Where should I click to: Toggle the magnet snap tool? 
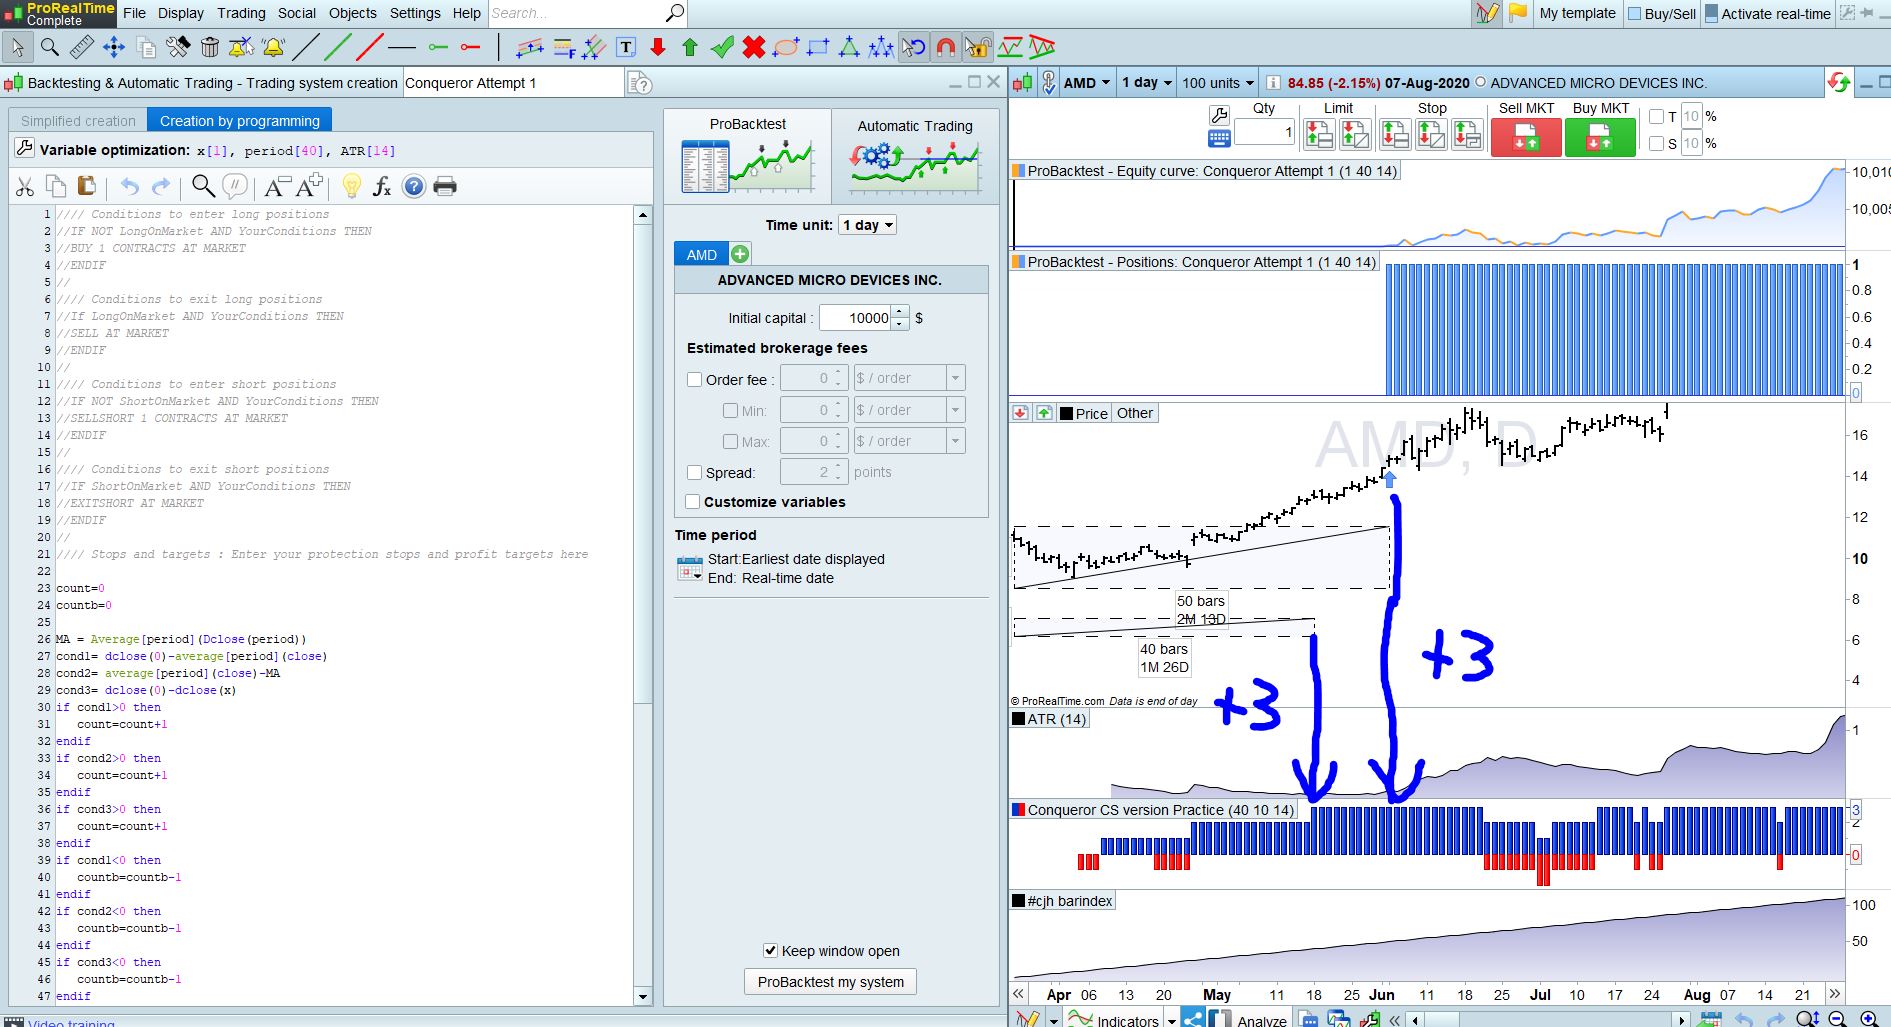pyautogui.click(x=945, y=47)
